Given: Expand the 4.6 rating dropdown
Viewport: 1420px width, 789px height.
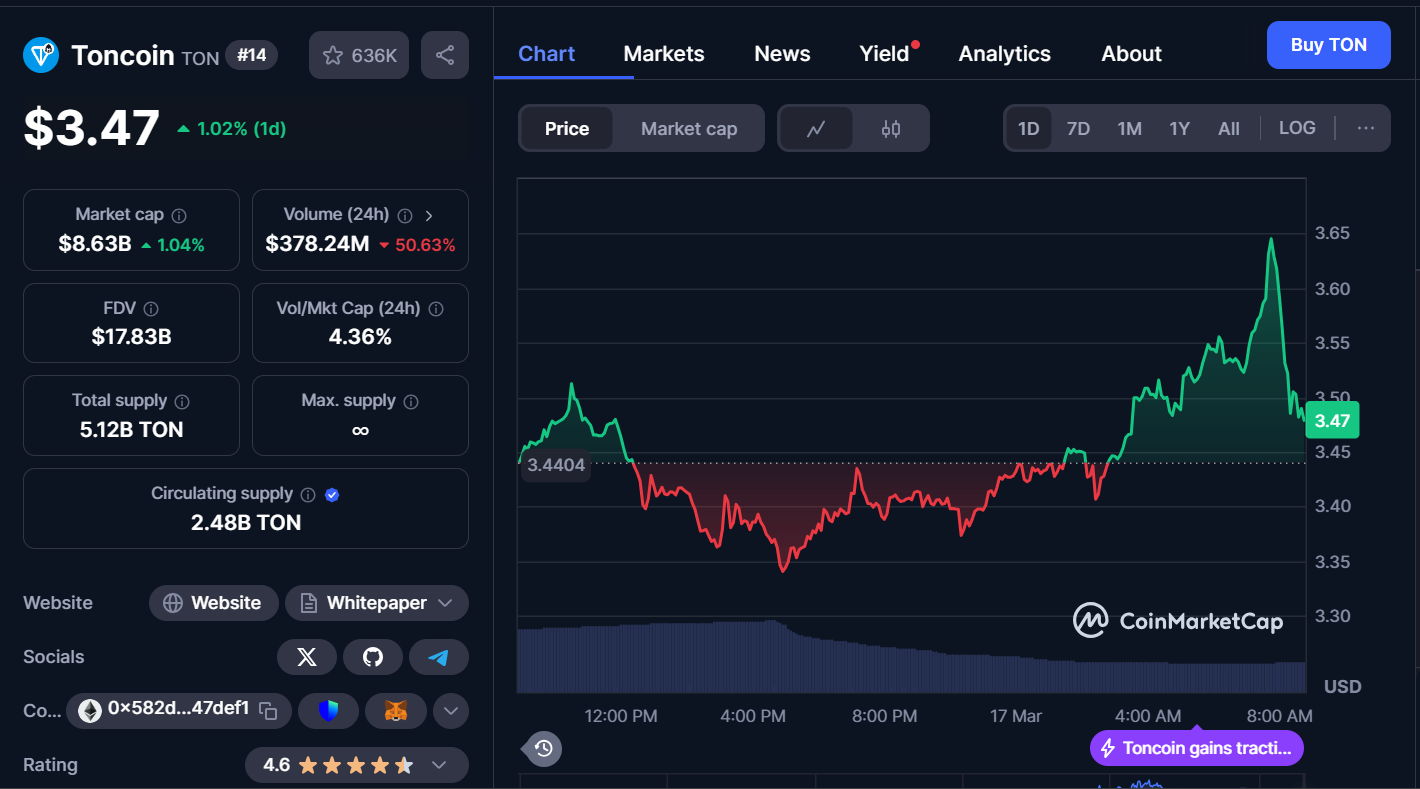Looking at the screenshot, I should 357,765.
